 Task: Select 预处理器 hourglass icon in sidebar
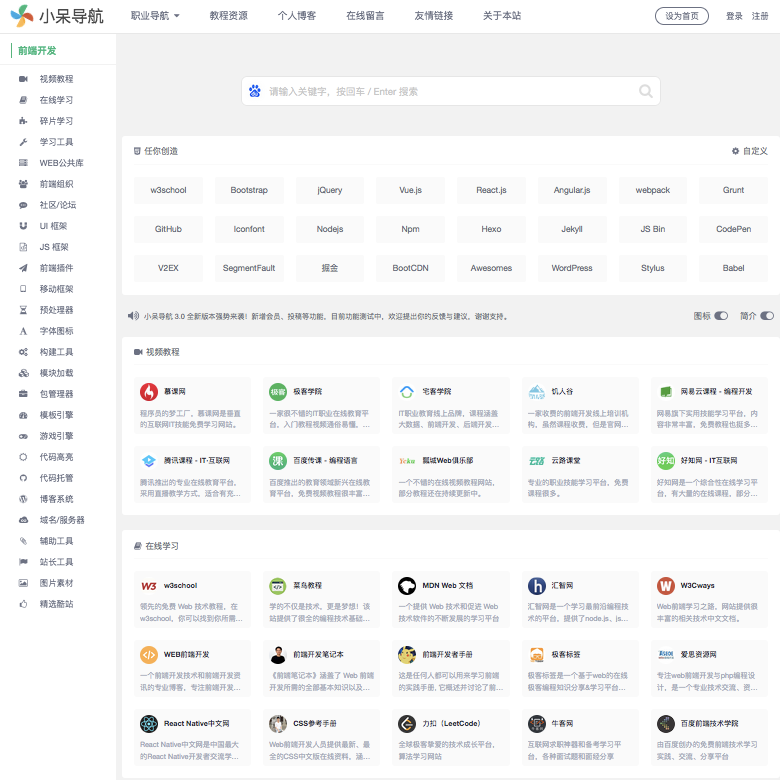click(x=23, y=310)
